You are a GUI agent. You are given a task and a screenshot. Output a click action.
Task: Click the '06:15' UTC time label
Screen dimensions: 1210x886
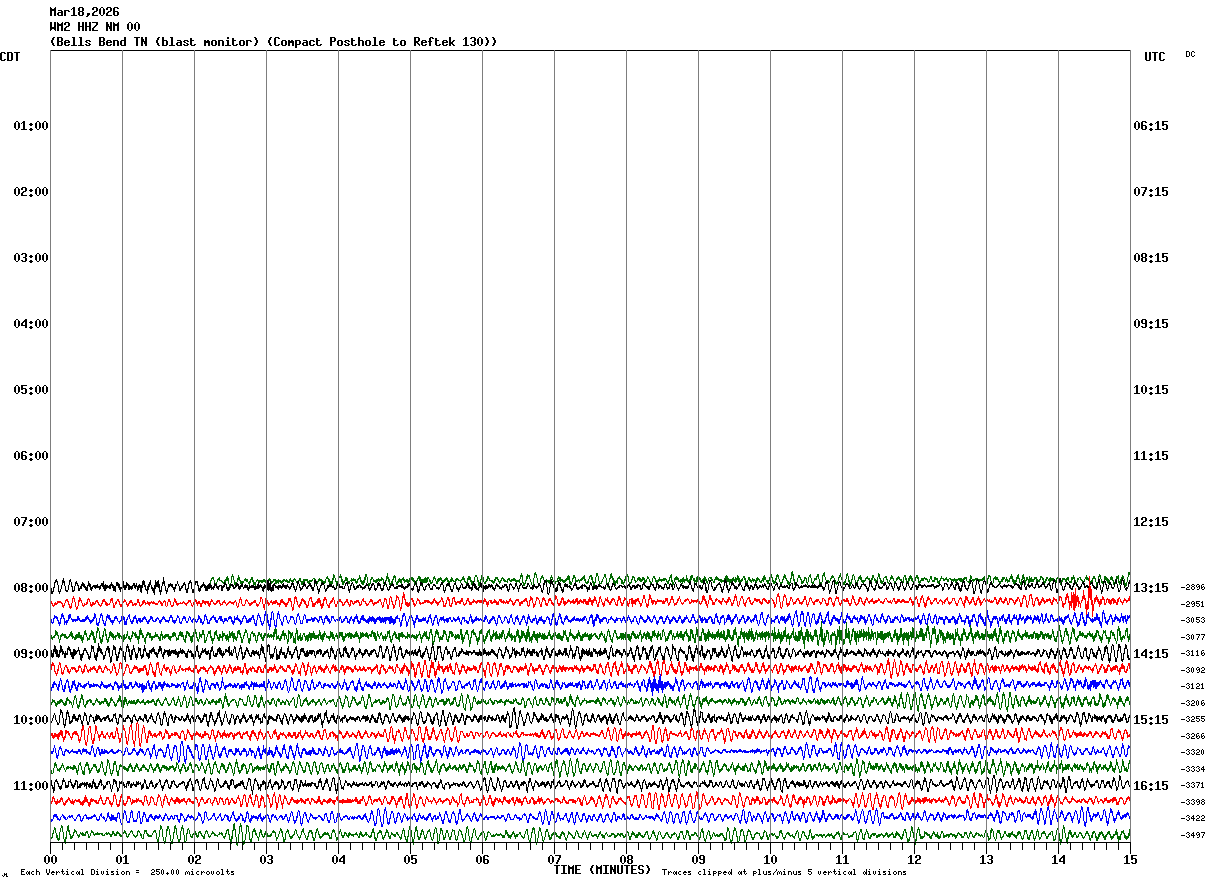(1150, 126)
